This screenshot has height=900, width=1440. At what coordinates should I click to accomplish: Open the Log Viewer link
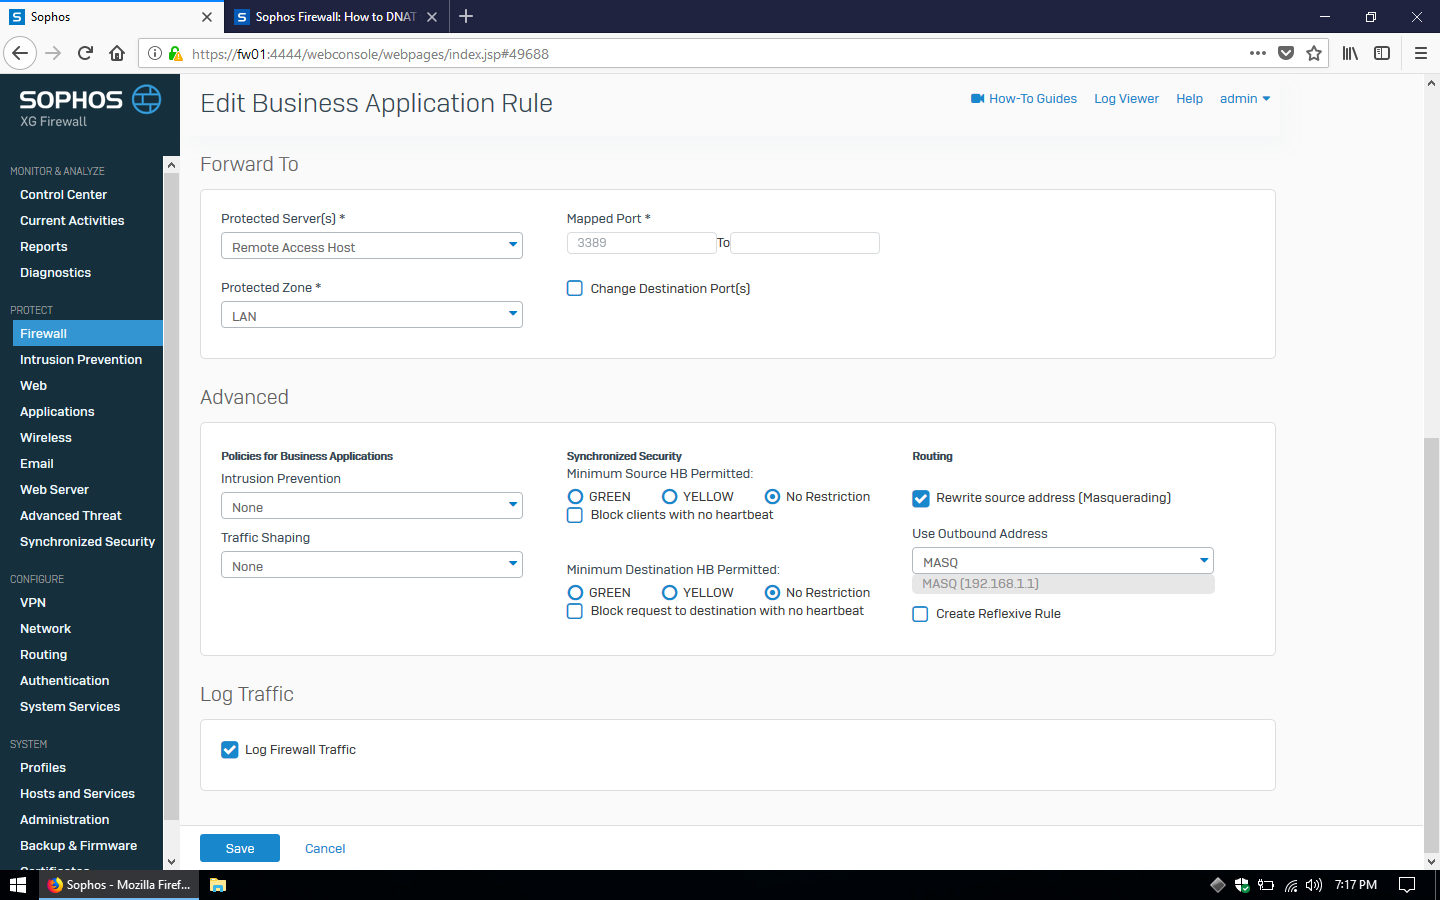[1126, 99]
